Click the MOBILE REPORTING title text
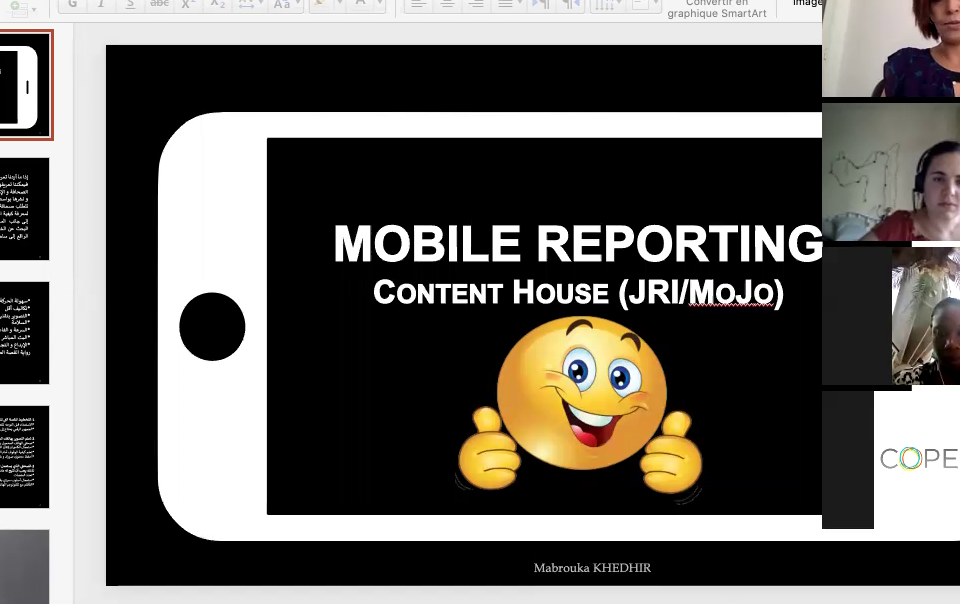Image resolution: width=960 pixels, height=604 pixels. click(x=577, y=245)
